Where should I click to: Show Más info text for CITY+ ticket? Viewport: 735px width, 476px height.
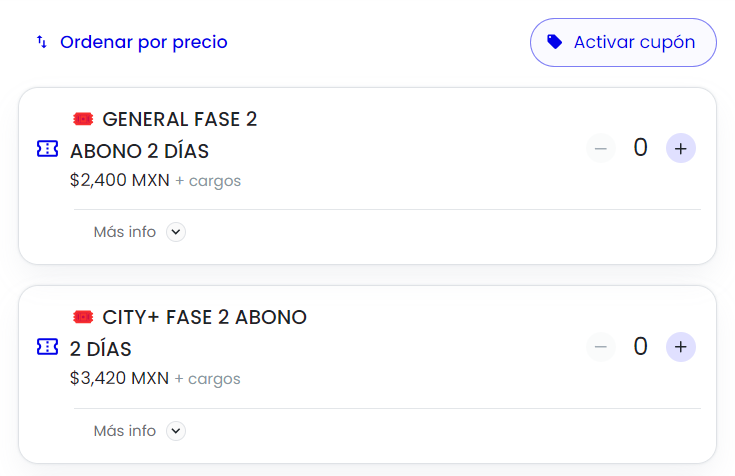click(125, 431)
